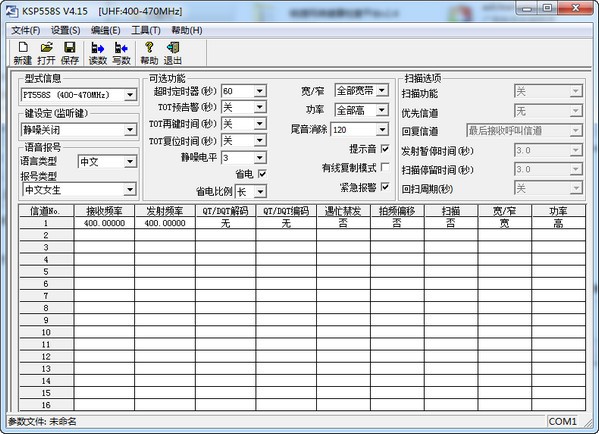Click the 新建 new file icon
Viewport: 599px width, 434px height.
(23, 53)
